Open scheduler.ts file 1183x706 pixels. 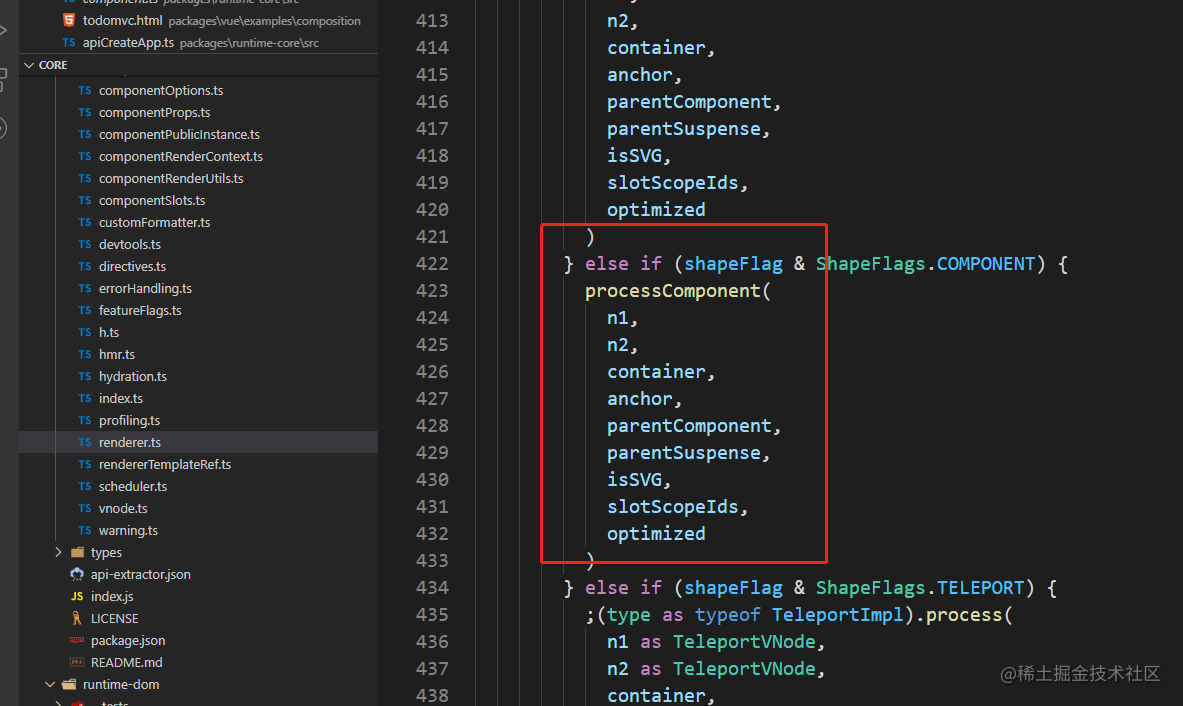132,487
